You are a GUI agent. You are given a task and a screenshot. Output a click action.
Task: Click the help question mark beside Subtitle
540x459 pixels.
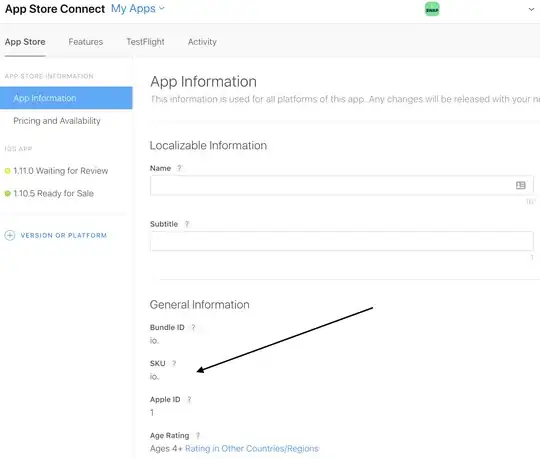coord(187,224)
